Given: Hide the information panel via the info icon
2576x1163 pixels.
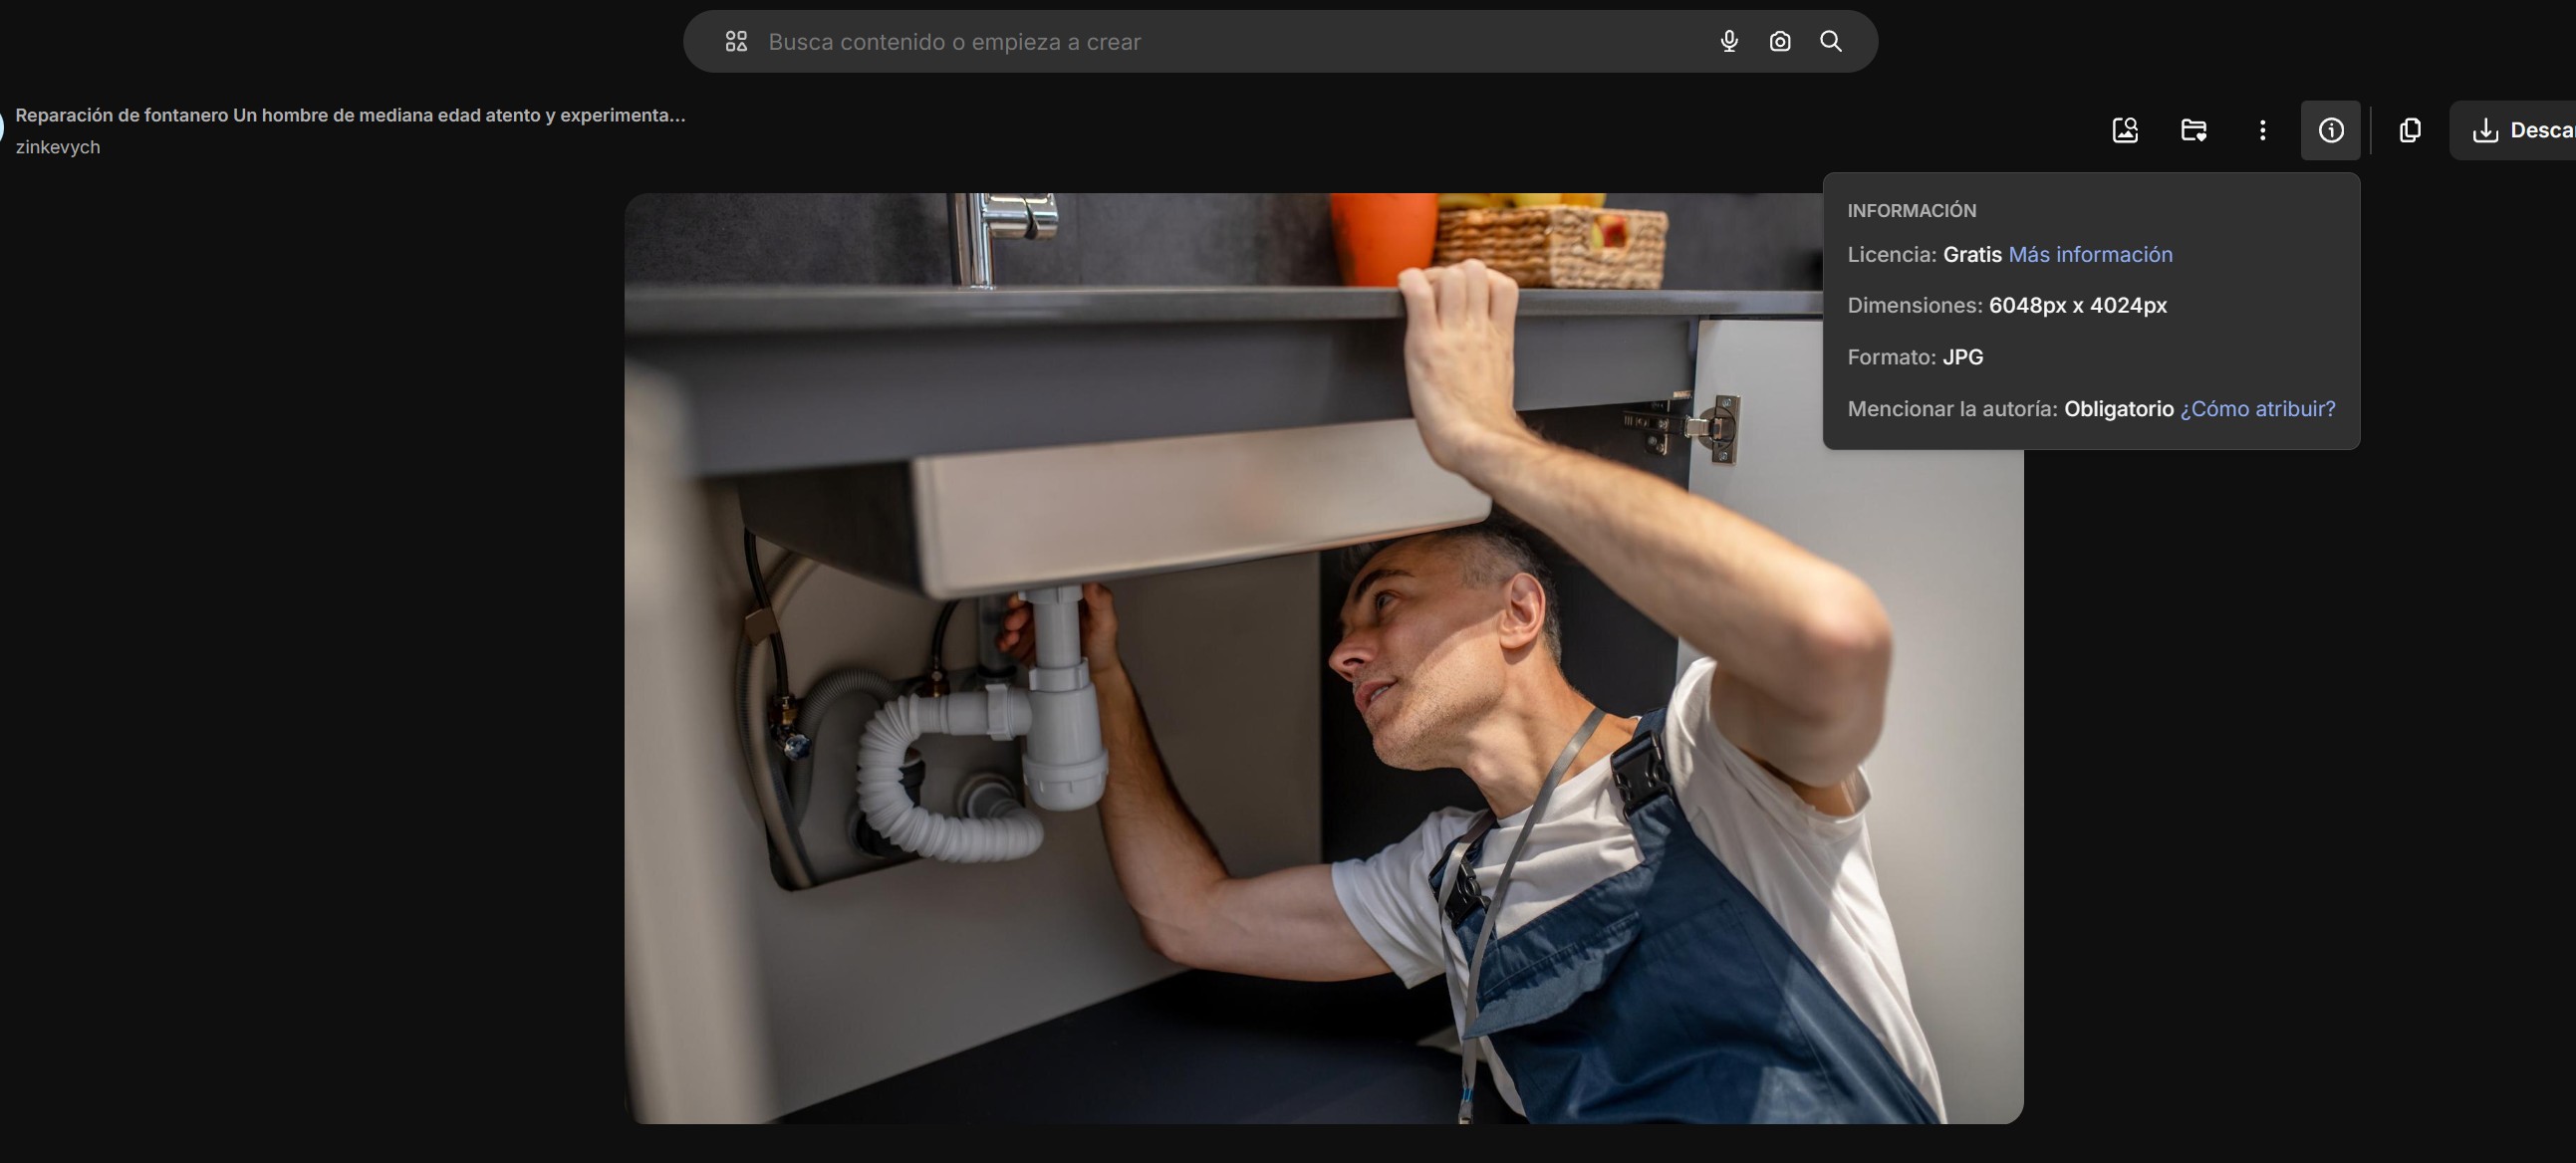Looking at the screenshot, I should (2330, 130).
